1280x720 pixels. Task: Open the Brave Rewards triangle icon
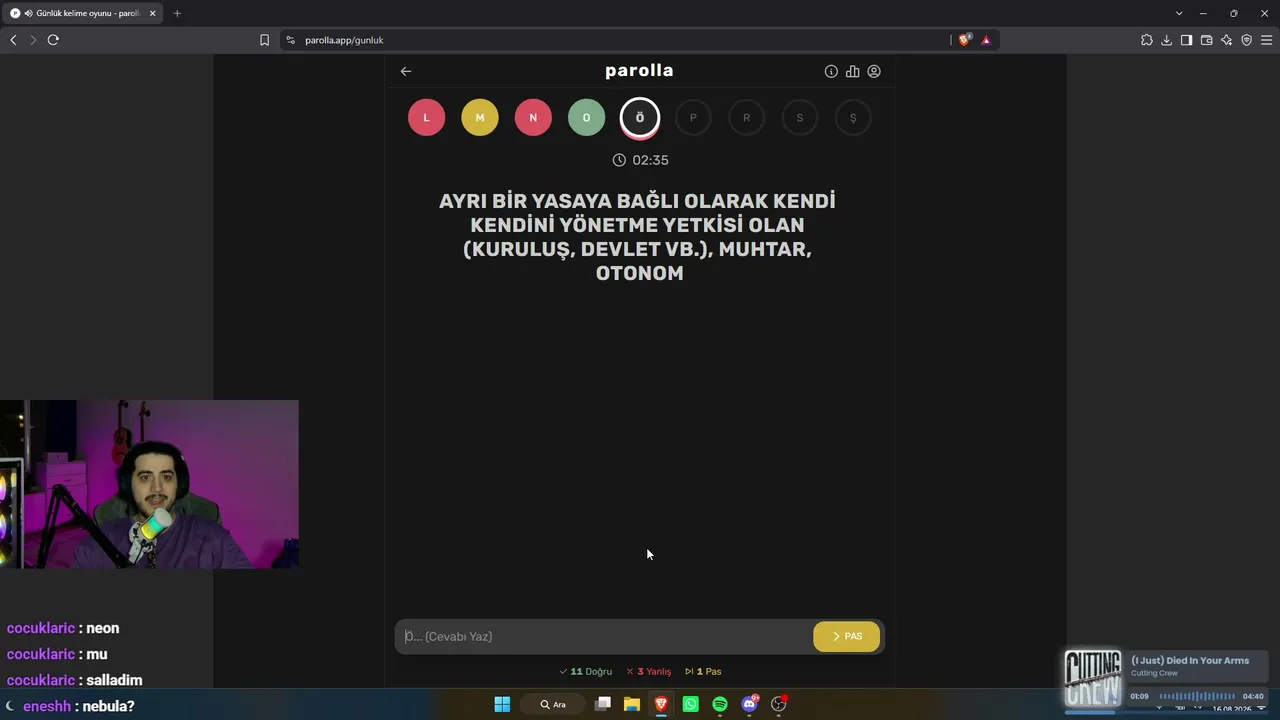pos(986,40)
